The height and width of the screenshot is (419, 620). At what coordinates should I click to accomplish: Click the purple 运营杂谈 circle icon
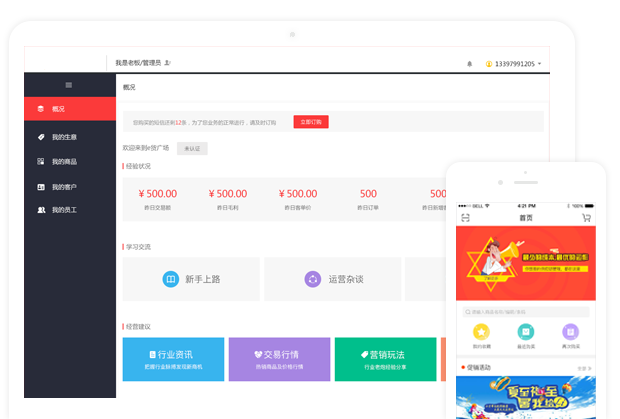click(x=313, y=279)
